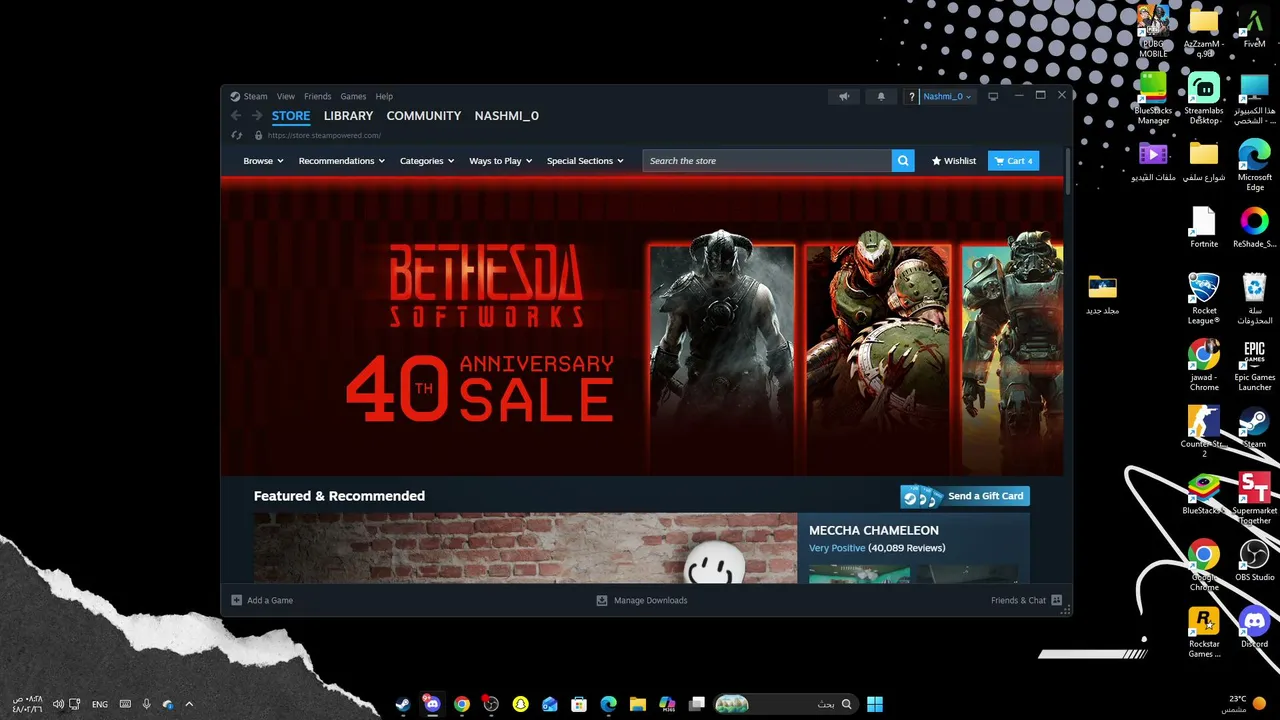Switch Steam to Big Picture mode

[x=993, y=96]
